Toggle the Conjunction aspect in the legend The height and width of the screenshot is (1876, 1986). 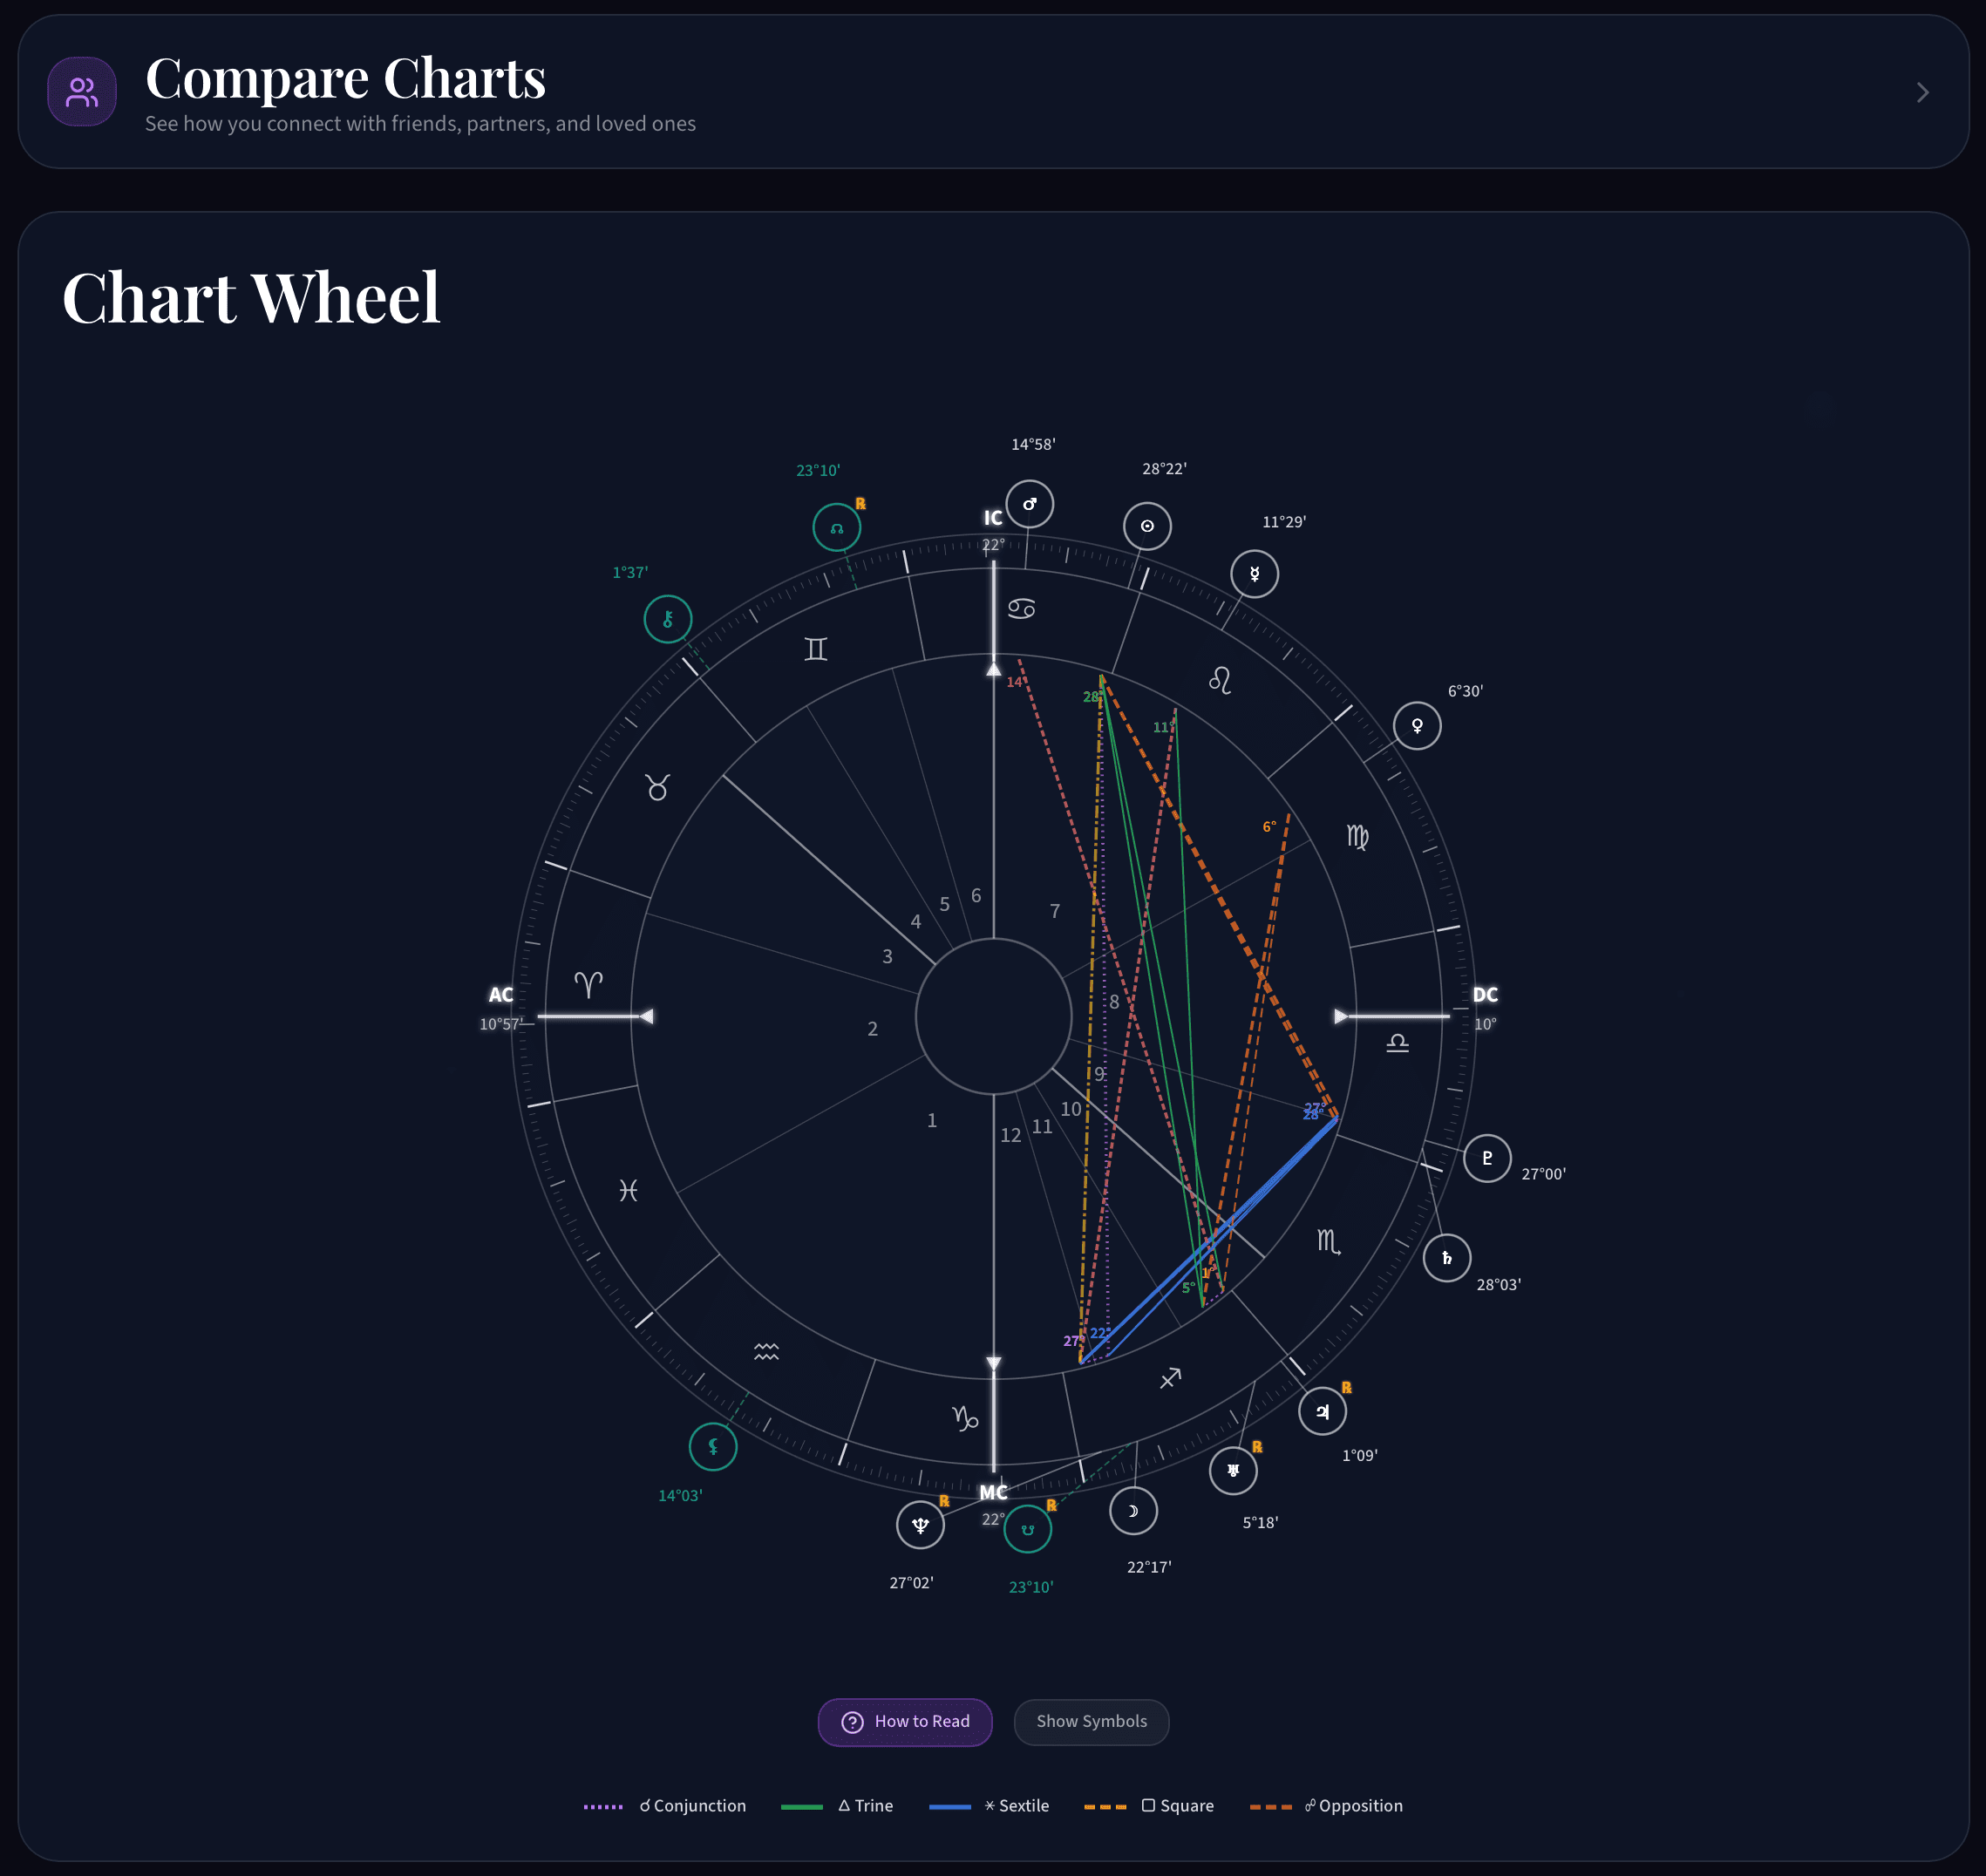point(690,1805)
